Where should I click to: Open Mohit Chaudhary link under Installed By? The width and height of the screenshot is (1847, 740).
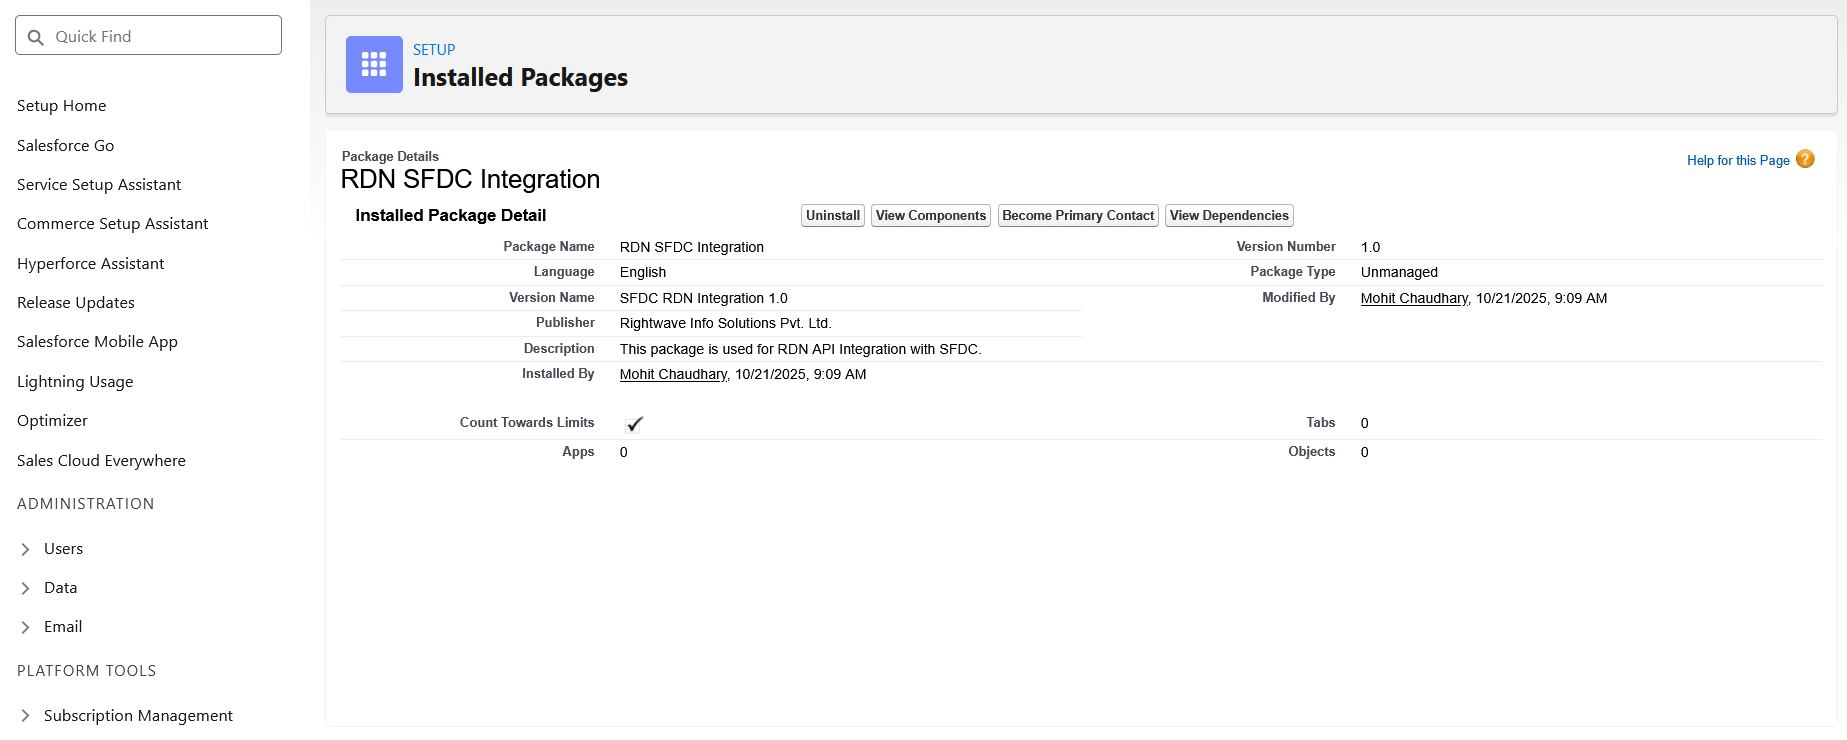(673, 375)
